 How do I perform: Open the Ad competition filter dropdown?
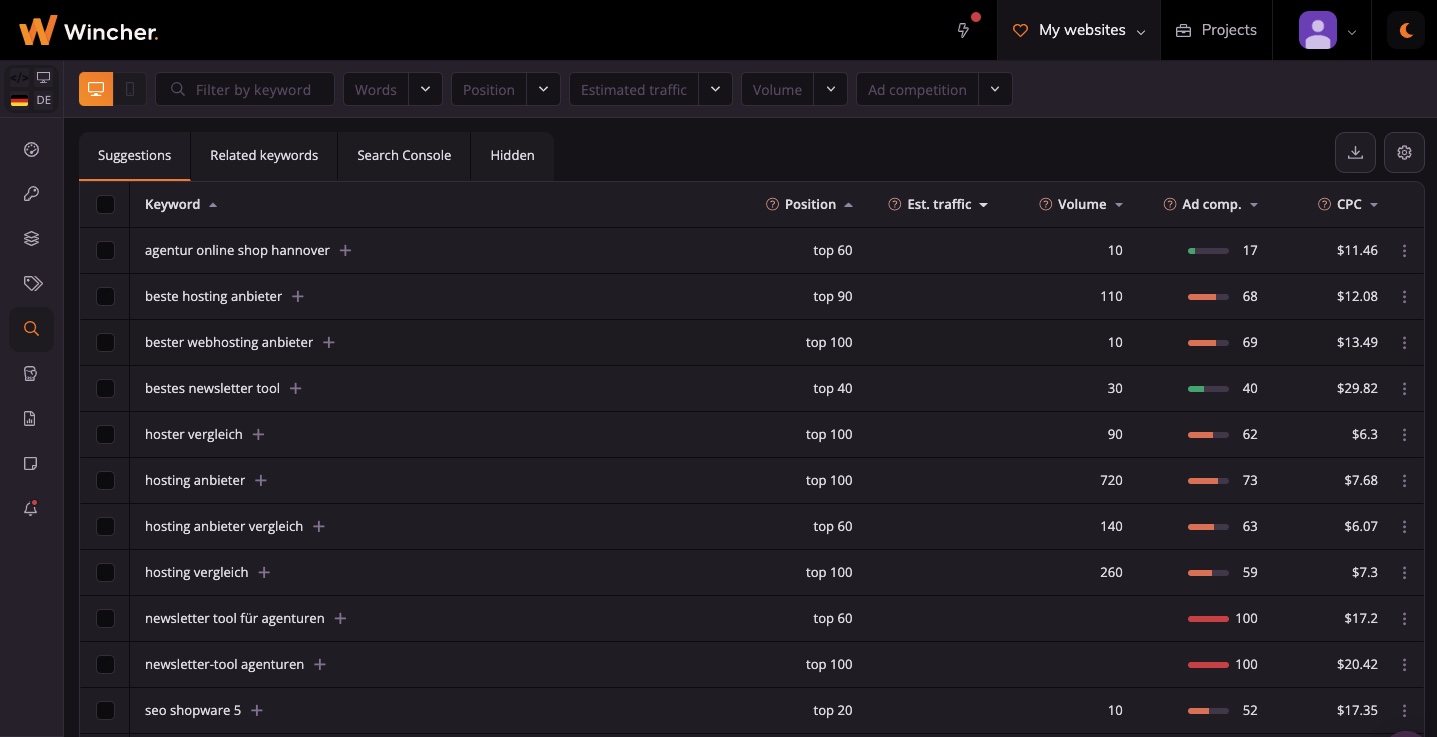(995, 89)
